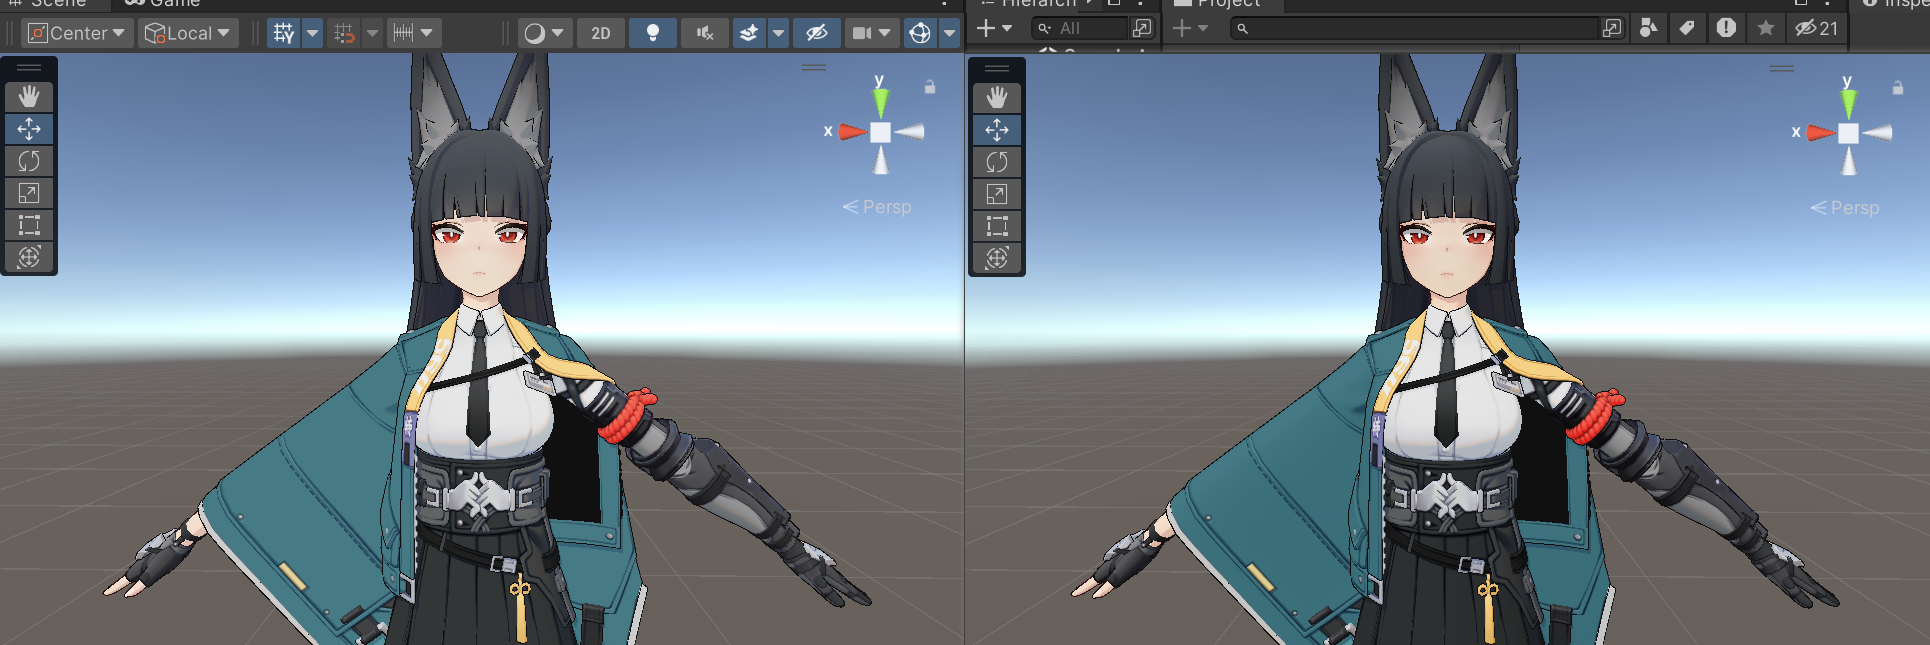Select the Rotate tool in left scene view
This screenshot has height=645, width=1930.
point(29,161)
